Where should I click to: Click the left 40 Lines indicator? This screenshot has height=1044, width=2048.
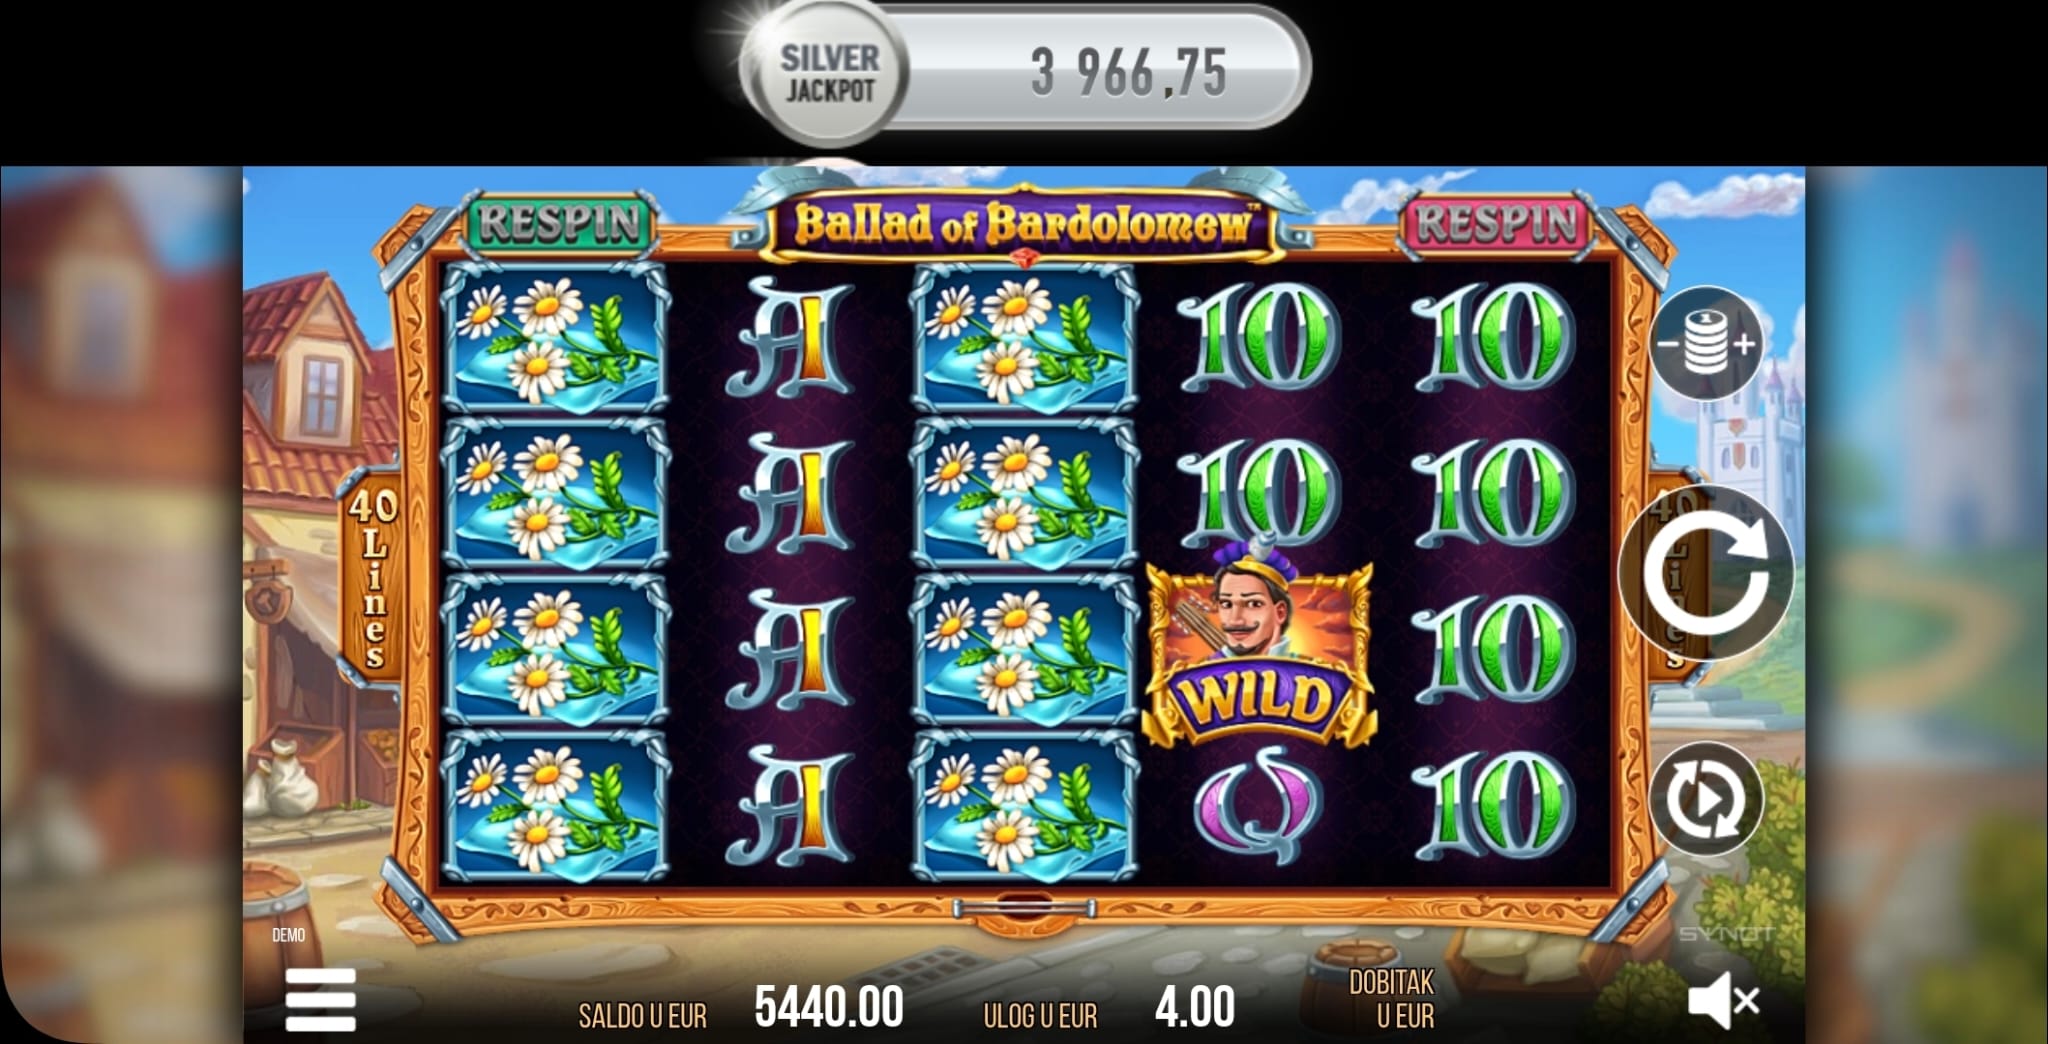click(x=373, y=575)
